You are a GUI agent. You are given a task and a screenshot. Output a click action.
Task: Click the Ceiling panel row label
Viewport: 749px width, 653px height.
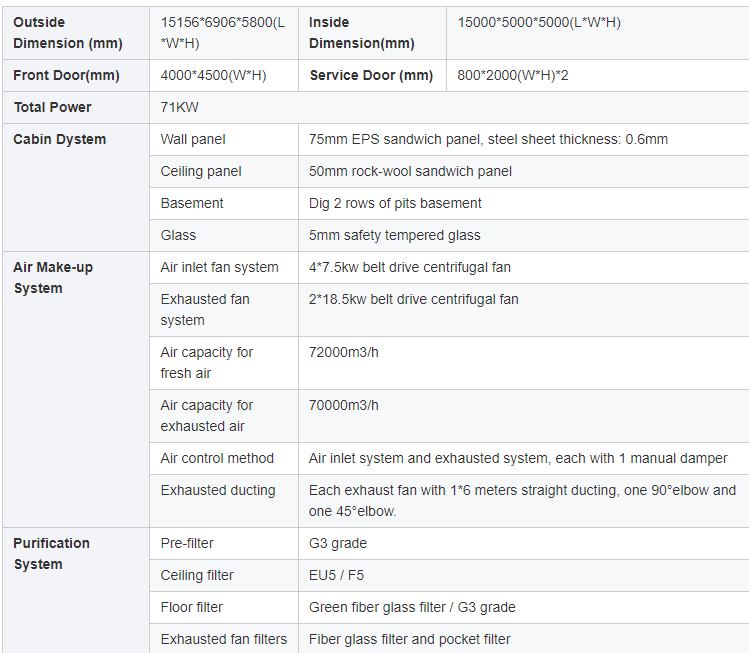pos(201,171)
